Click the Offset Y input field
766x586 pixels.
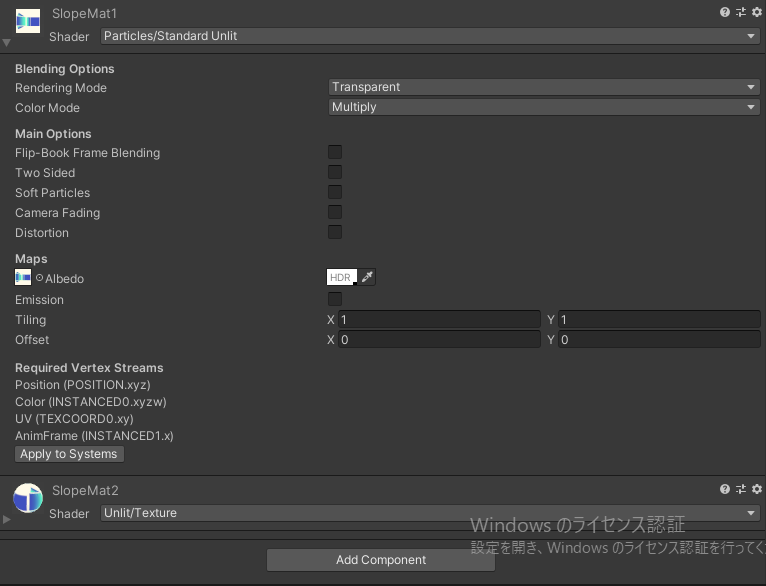(659, 339)
